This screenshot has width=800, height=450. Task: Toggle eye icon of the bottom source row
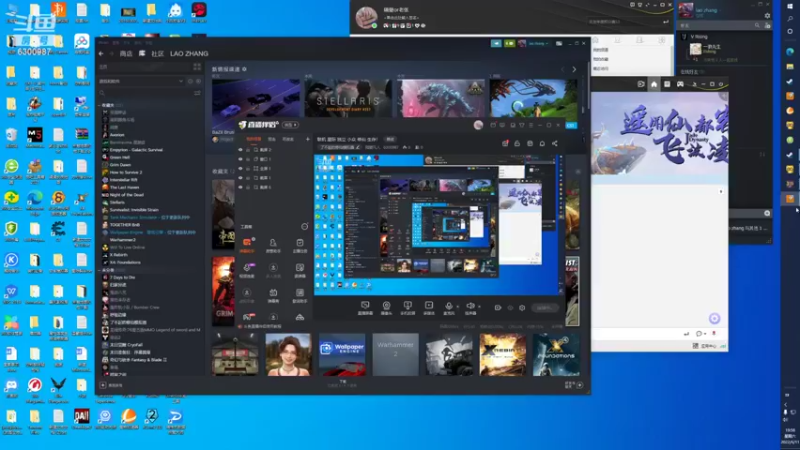tap(240, 187)
